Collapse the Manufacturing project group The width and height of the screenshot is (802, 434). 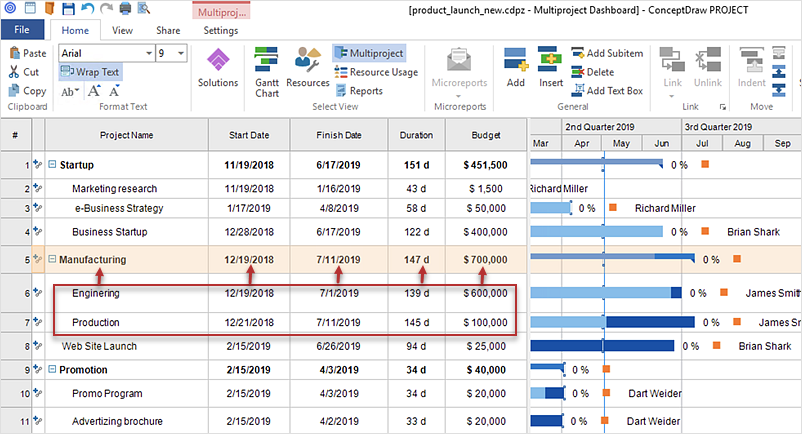(x=51, y=260)
